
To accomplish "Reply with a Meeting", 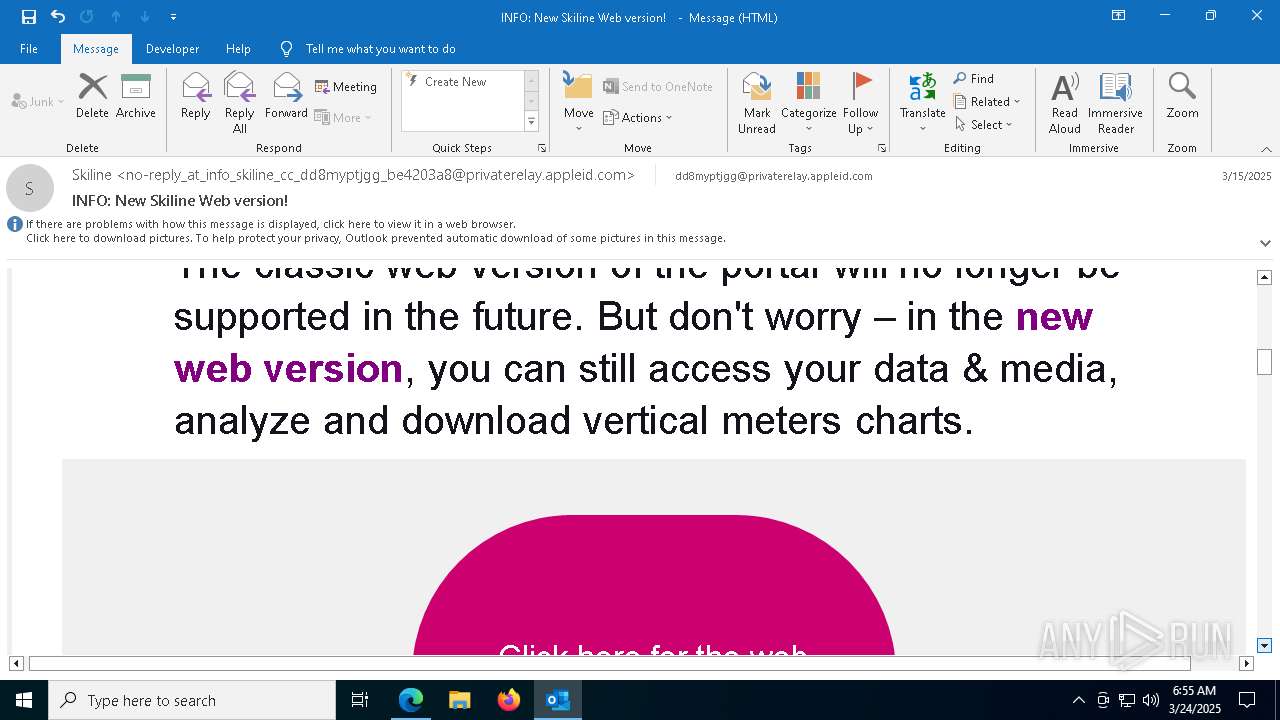I will click(346, 87).
